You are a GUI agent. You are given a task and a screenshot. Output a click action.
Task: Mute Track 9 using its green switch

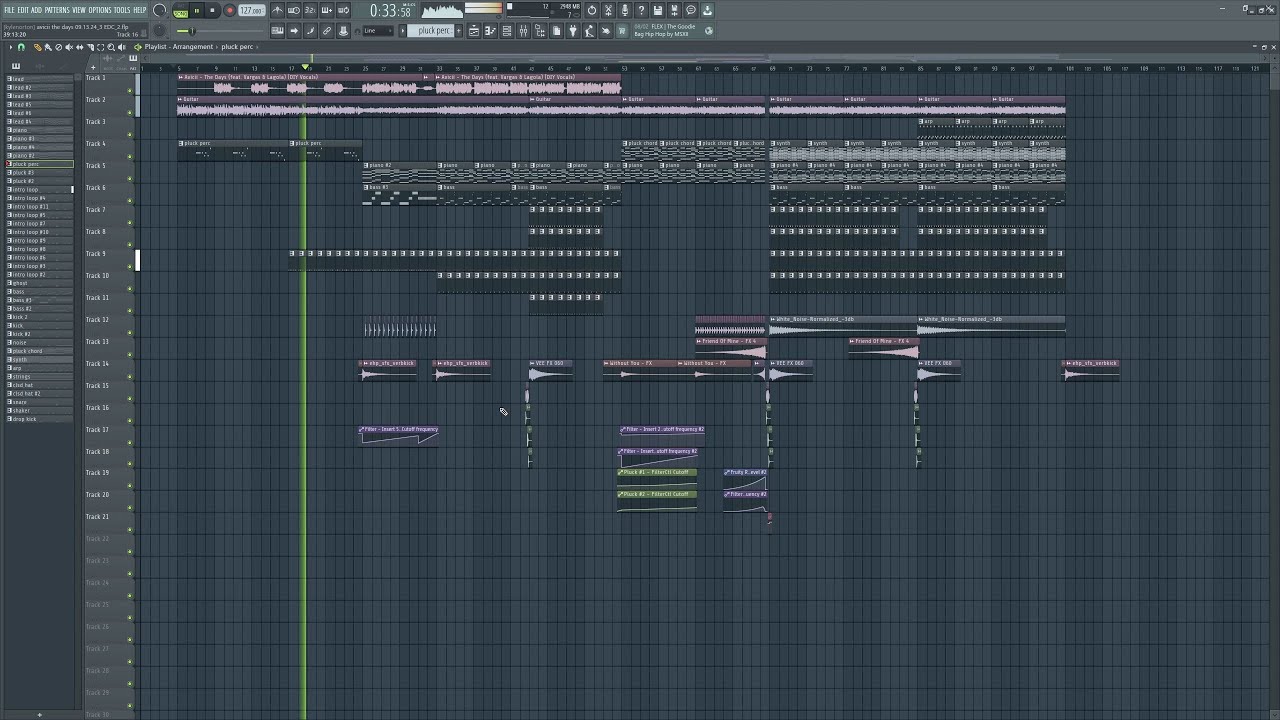coord(130,267)
